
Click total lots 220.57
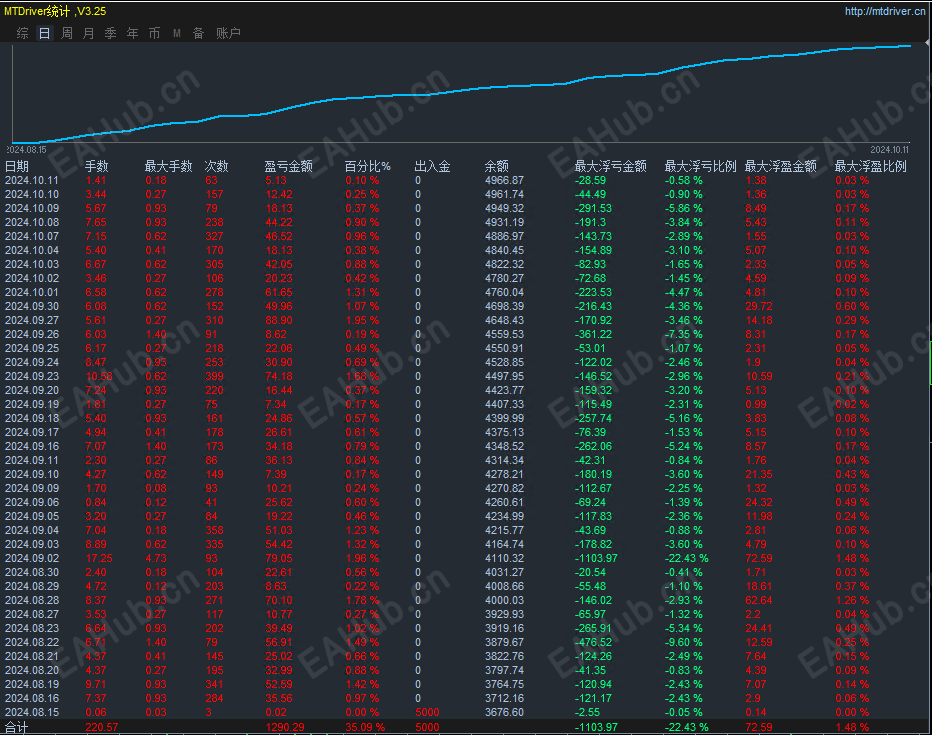[102, 727]
